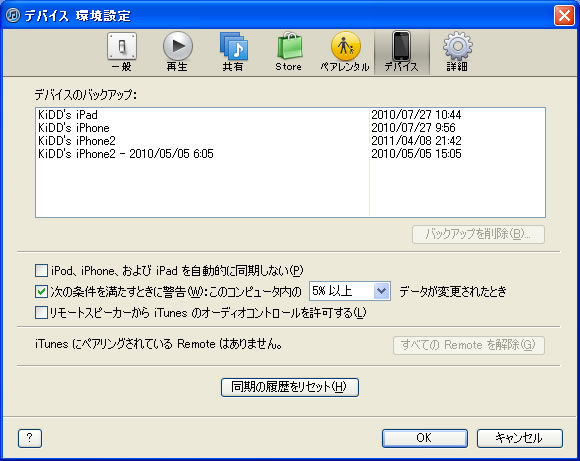Uncheck the data-change warning checkbox
Viewport: 580px width, 461px height.
click(41, 292)
